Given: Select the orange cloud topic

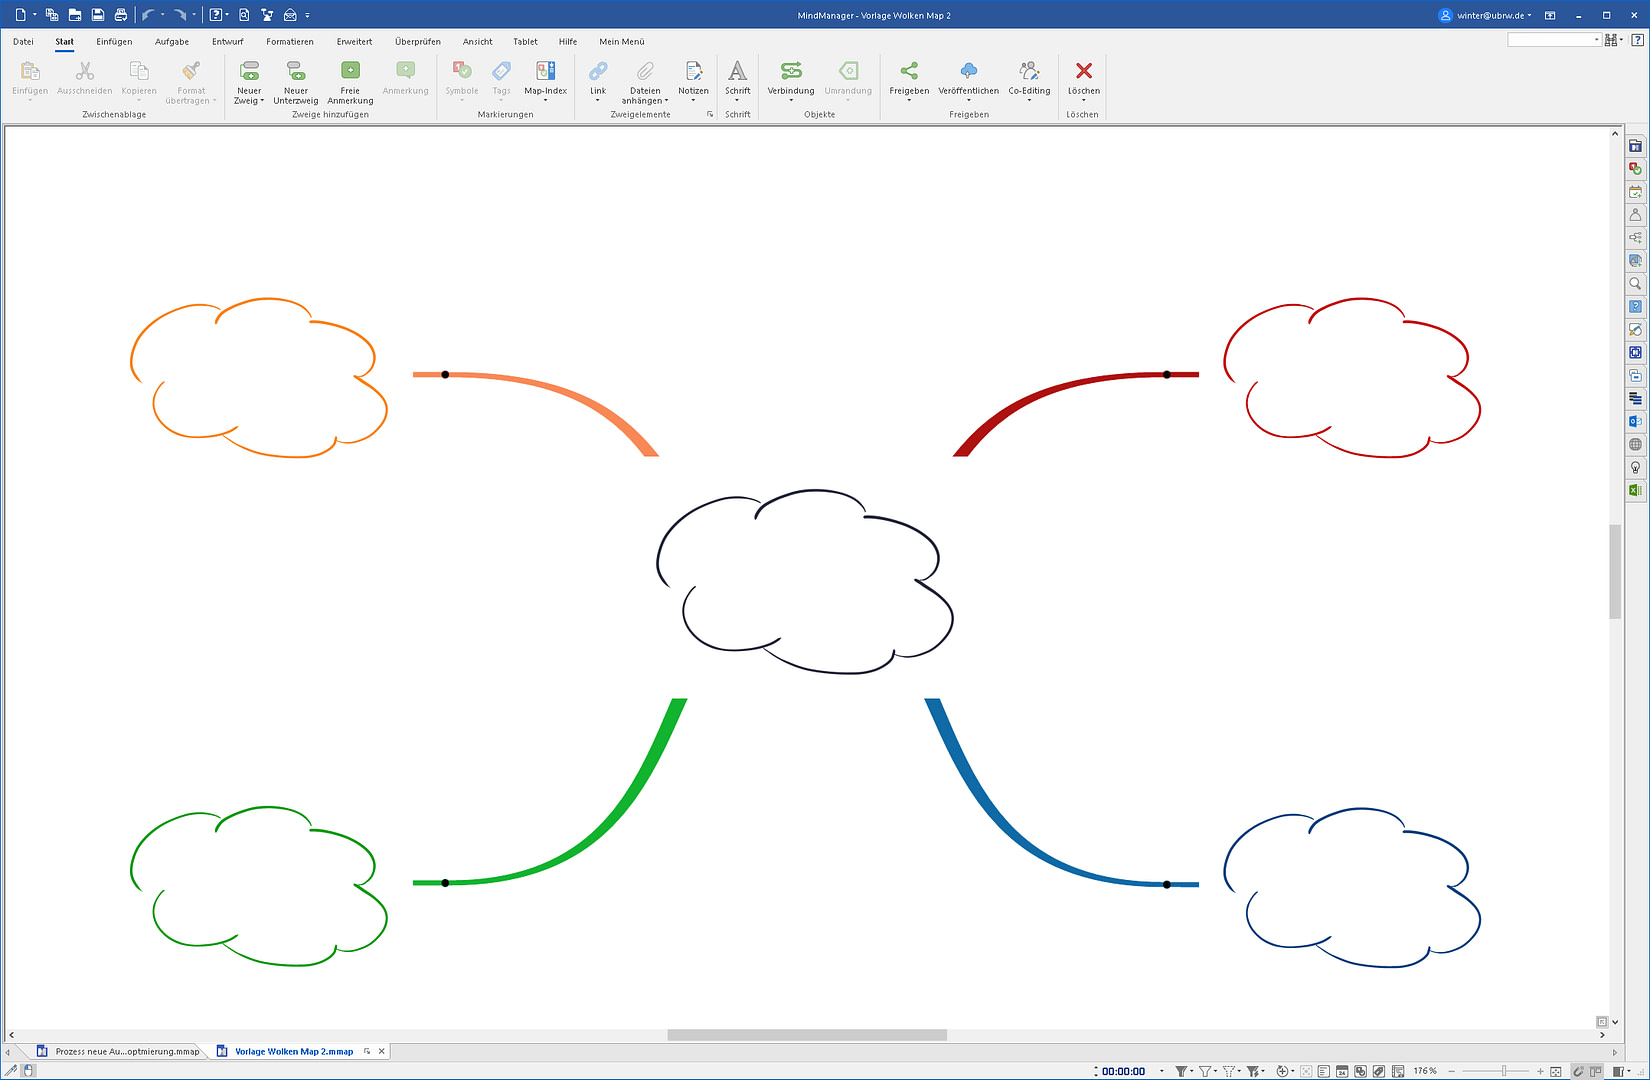Looking at the screenshot, I should [x=259, y=377].
